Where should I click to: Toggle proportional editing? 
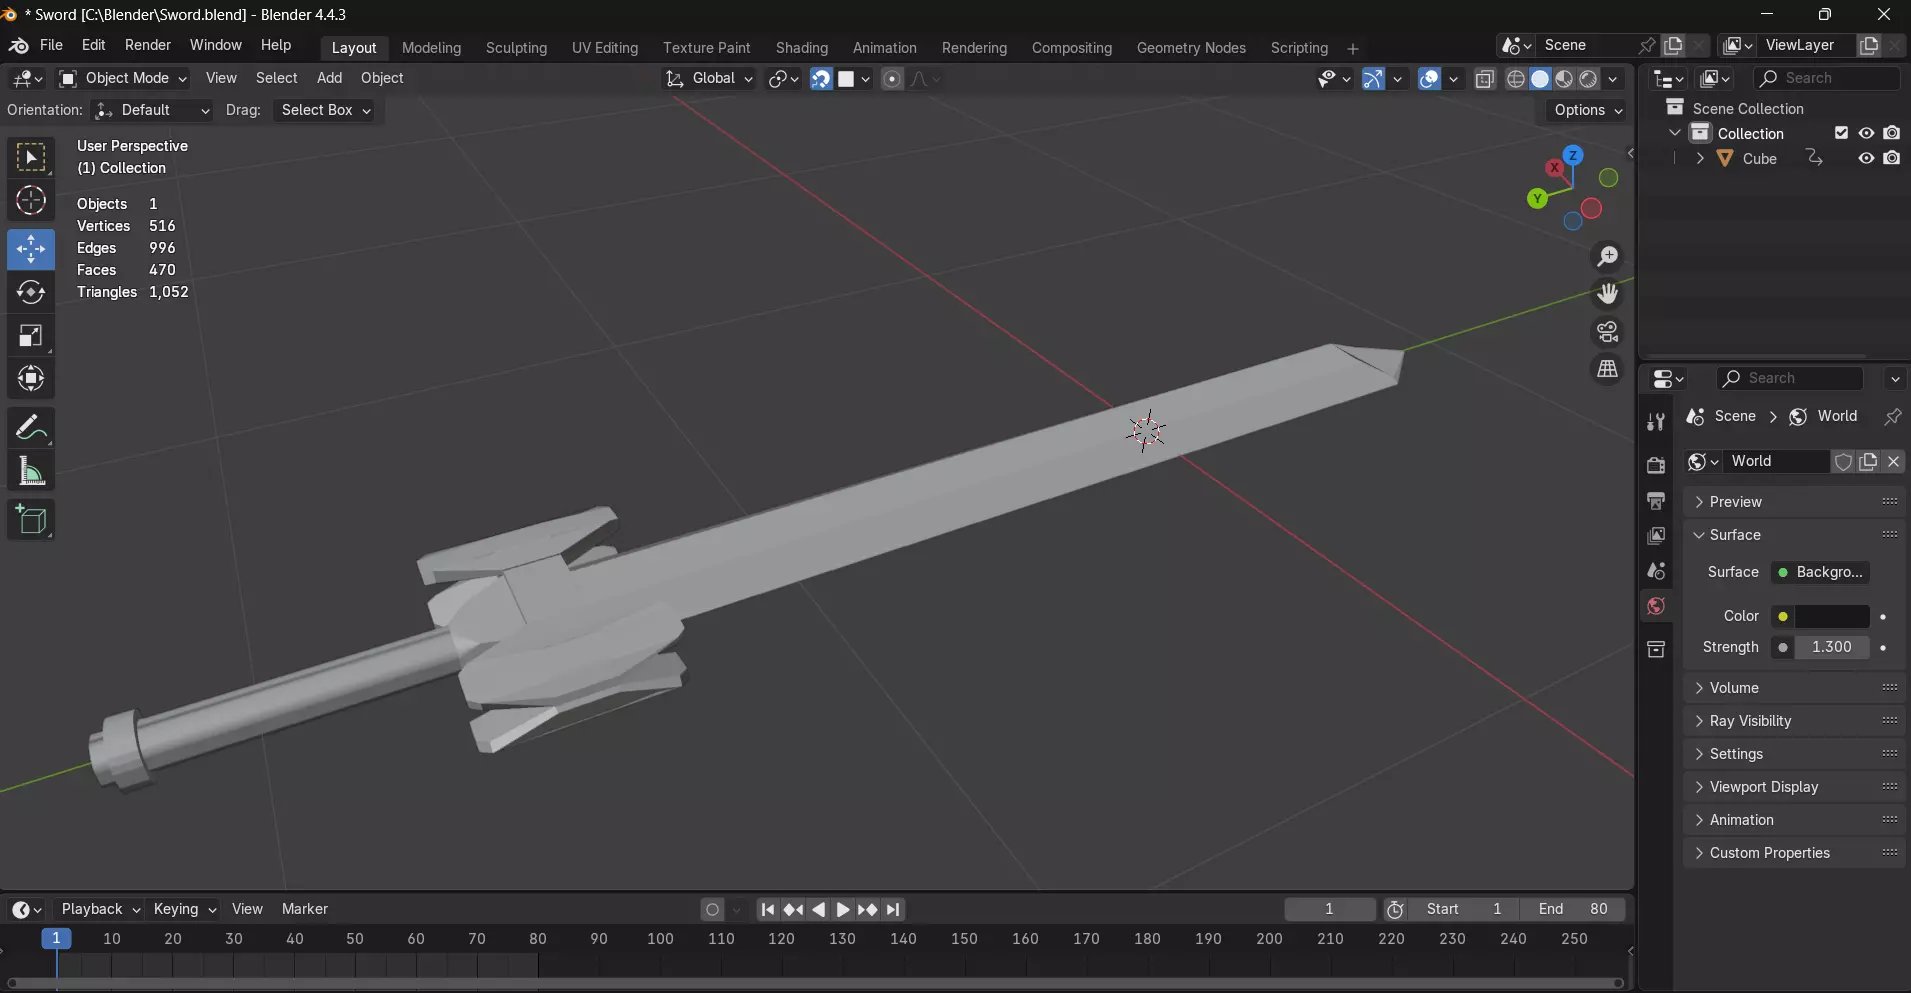(892, 79)
